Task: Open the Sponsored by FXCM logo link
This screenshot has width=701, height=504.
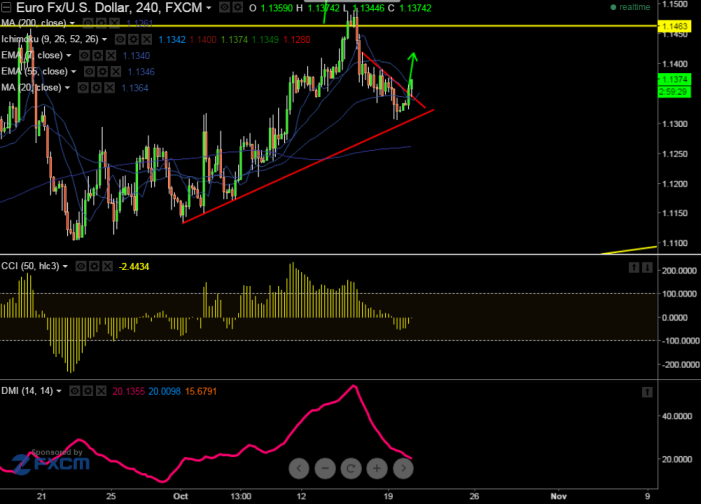Action: pos(51,462)
